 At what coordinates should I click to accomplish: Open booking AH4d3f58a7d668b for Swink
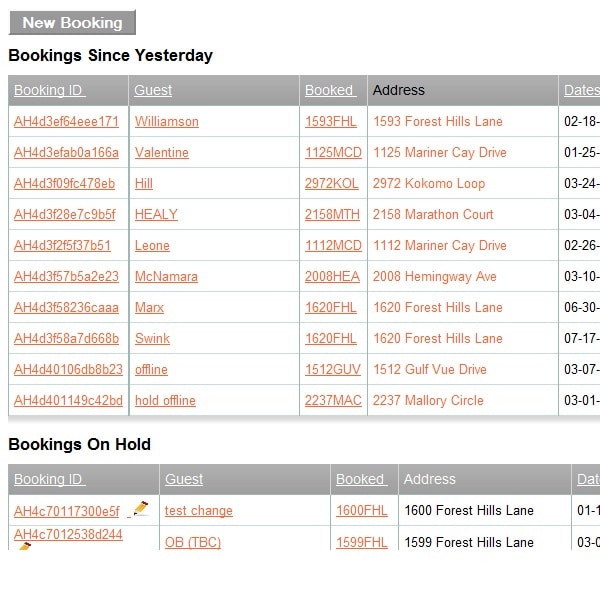point(67,339)
